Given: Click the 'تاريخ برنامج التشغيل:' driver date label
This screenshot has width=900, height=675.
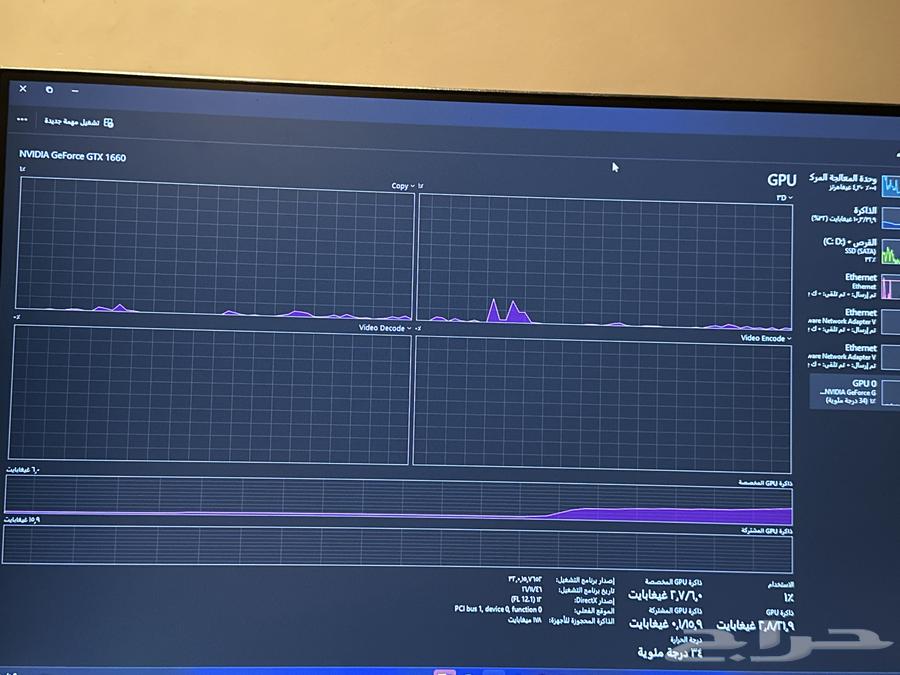Looking at the screenshot, I should pos(586,591).
